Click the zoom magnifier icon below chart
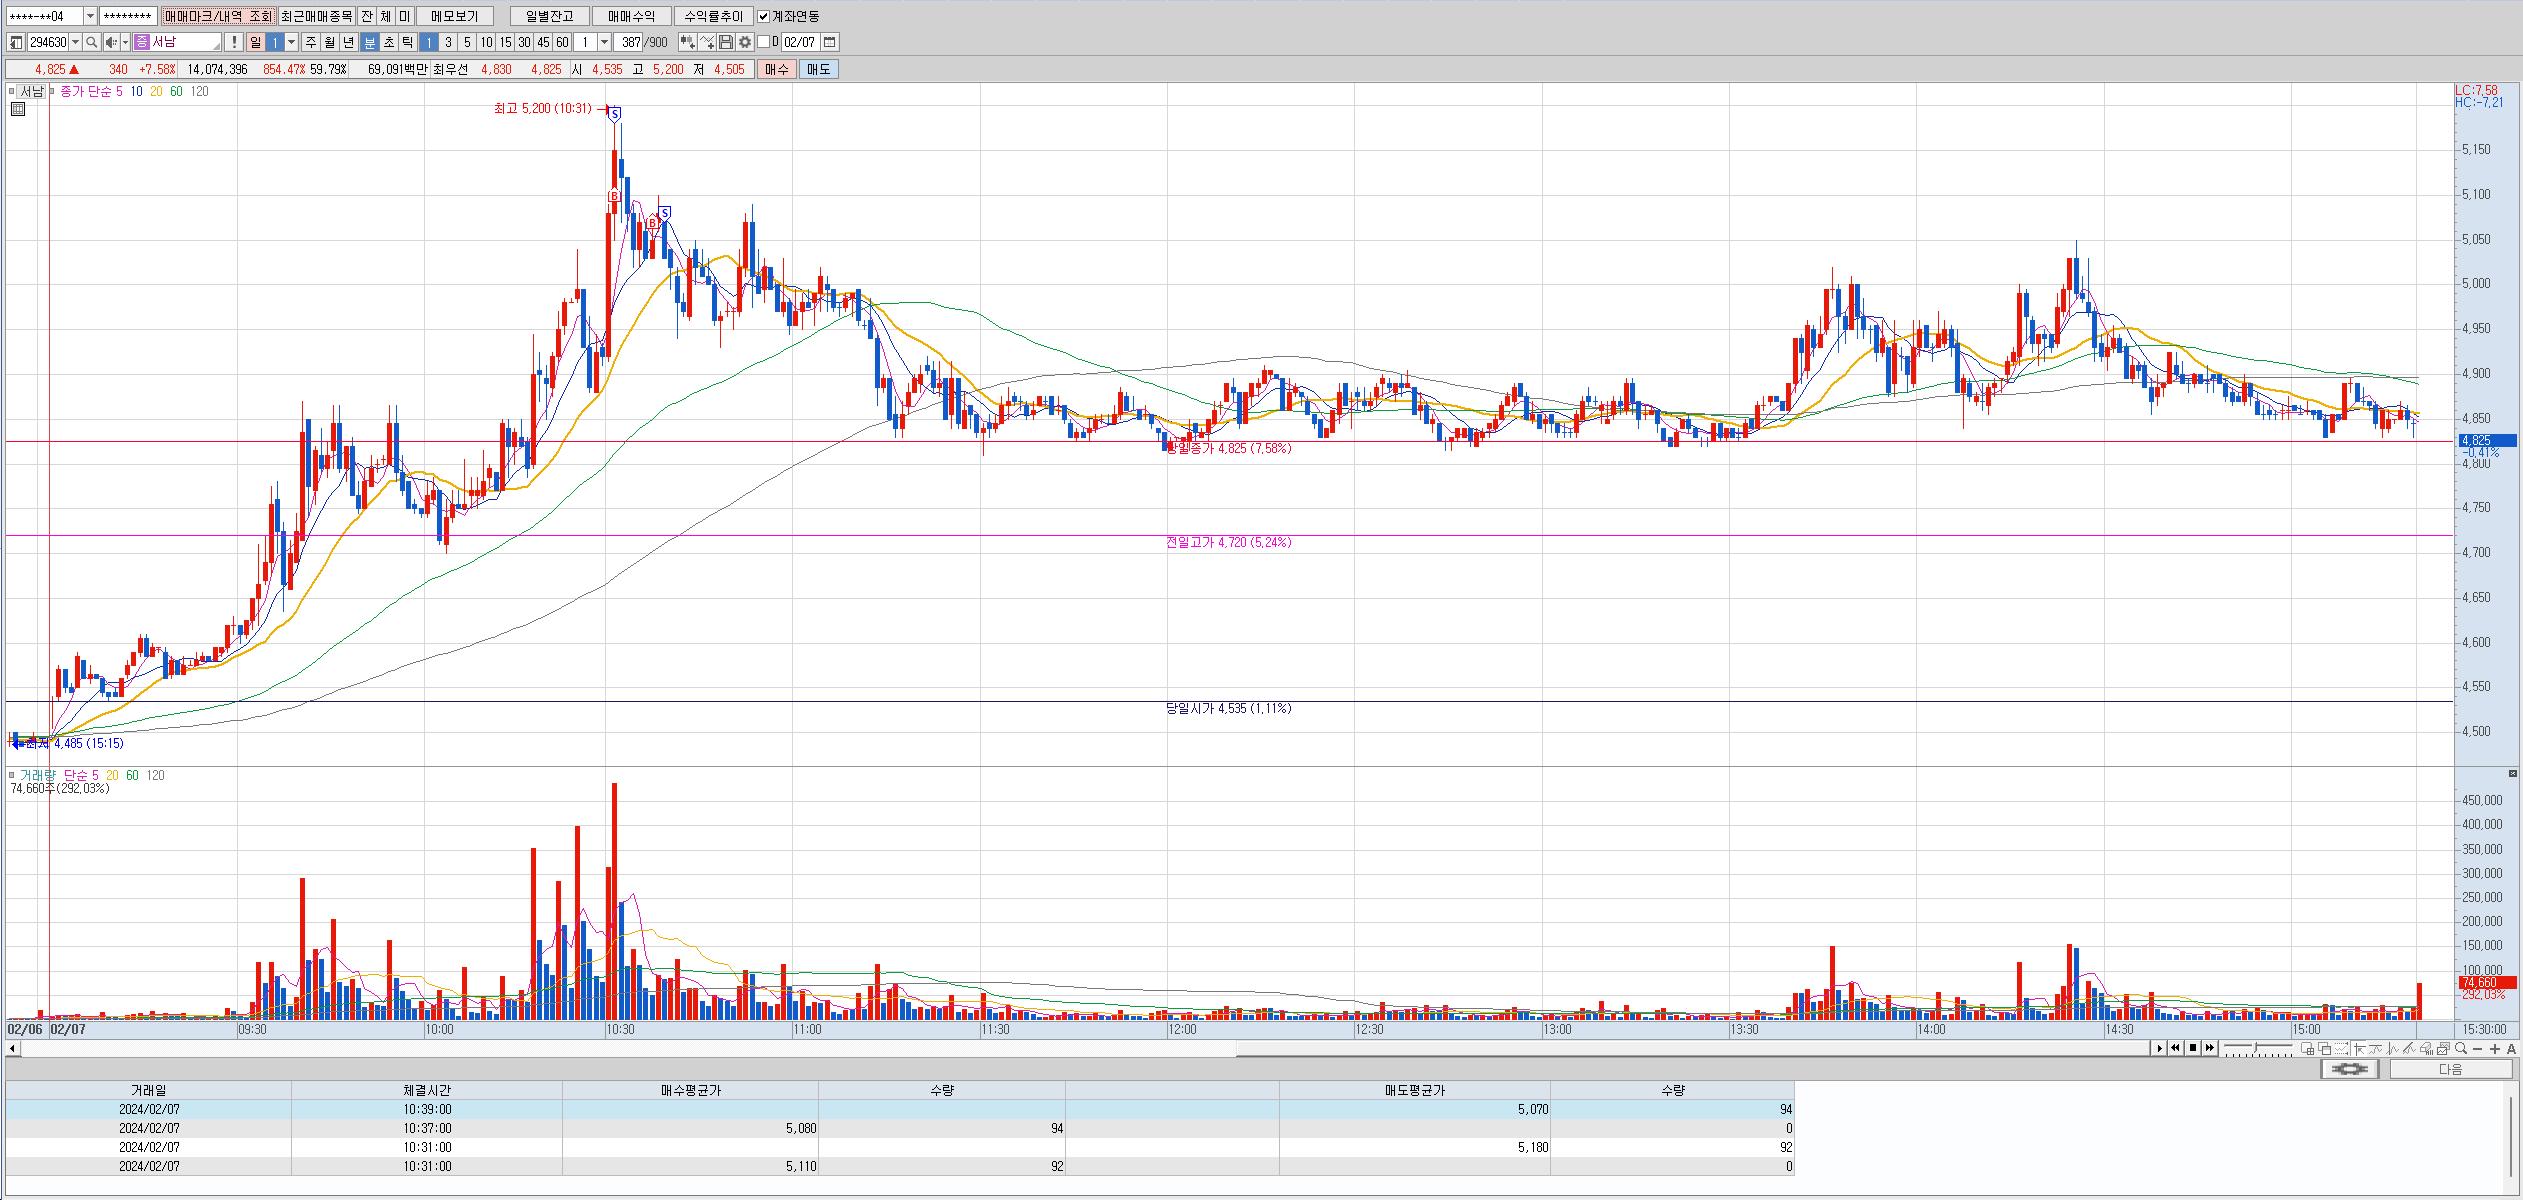The image size is (2523, 1200). 2461,1048
